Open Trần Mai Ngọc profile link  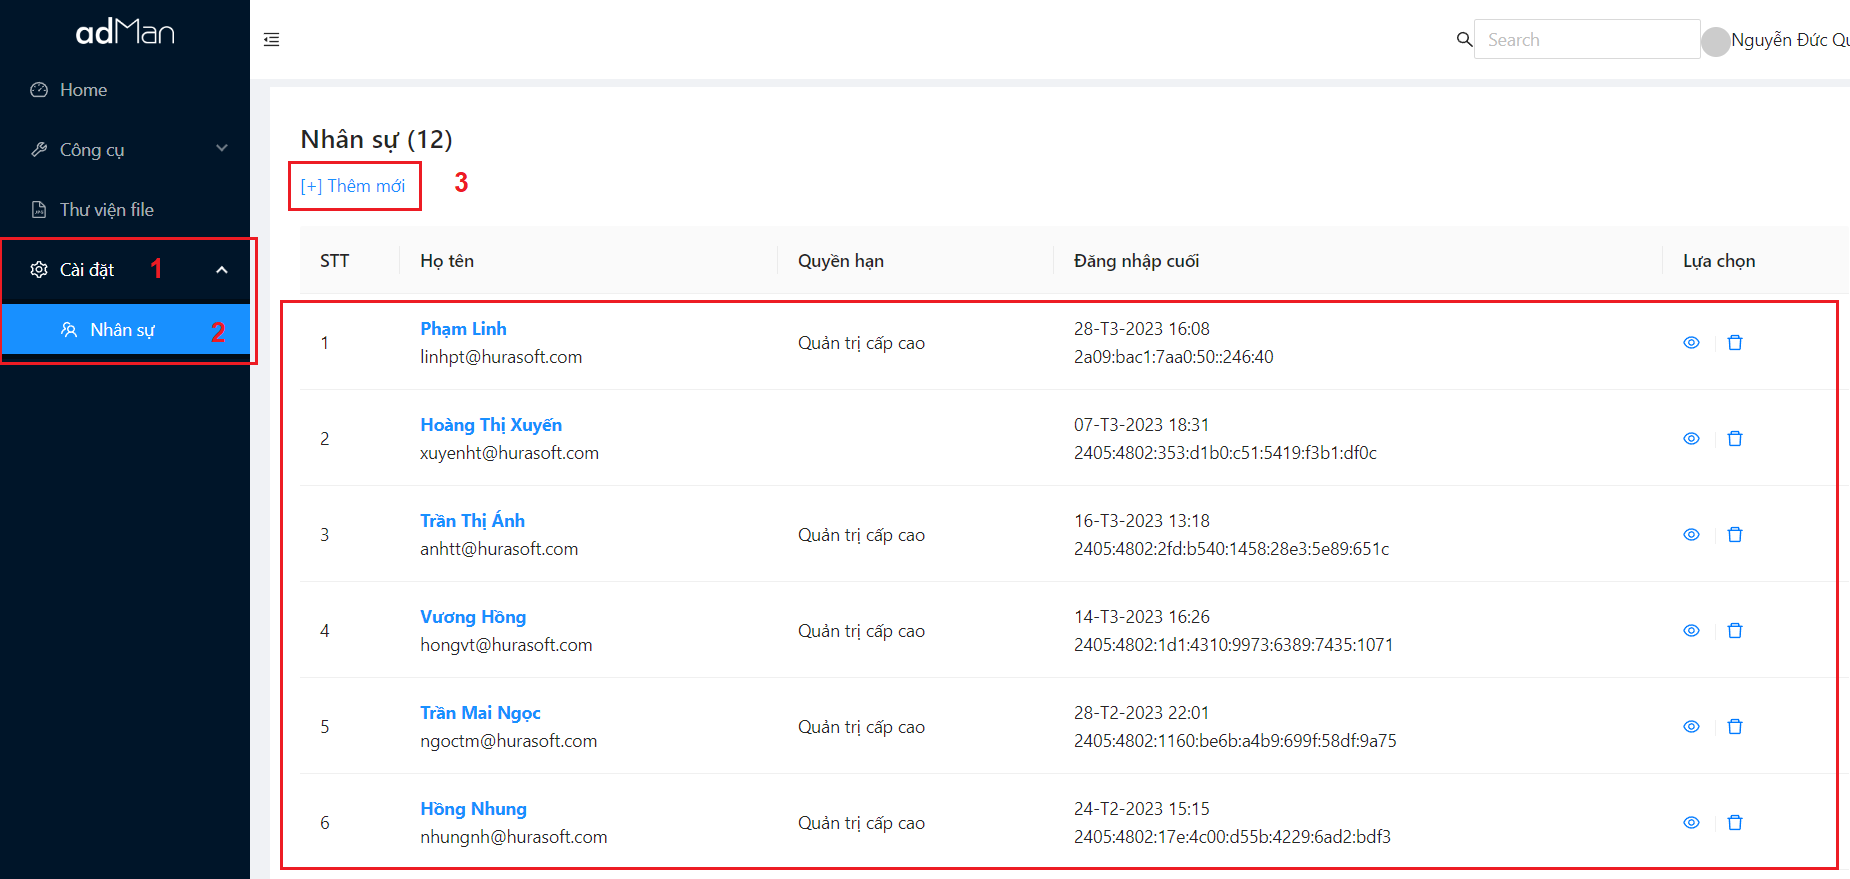click(480, 713)
